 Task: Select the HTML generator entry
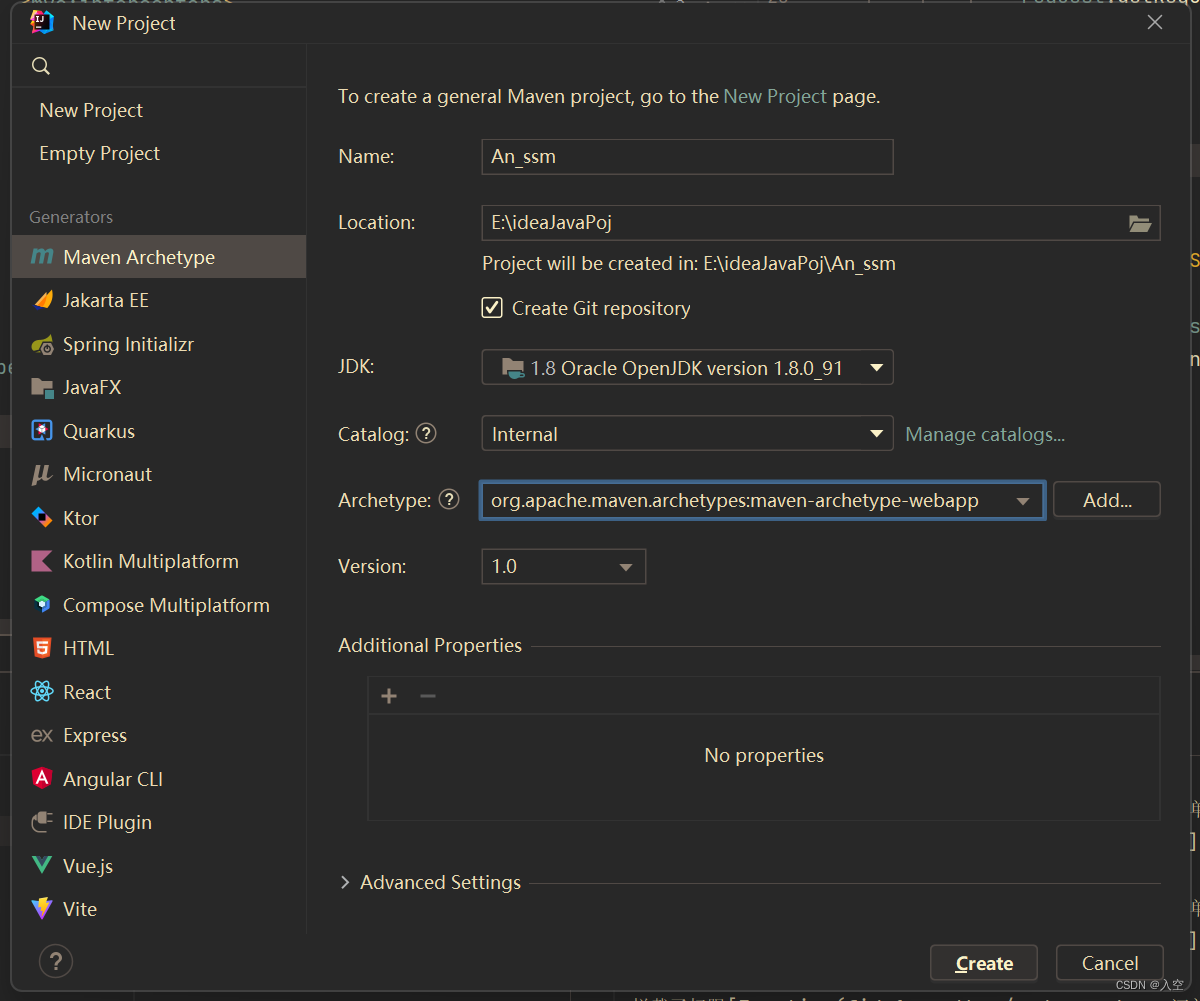pyautogui.click(x=159, y=648)
